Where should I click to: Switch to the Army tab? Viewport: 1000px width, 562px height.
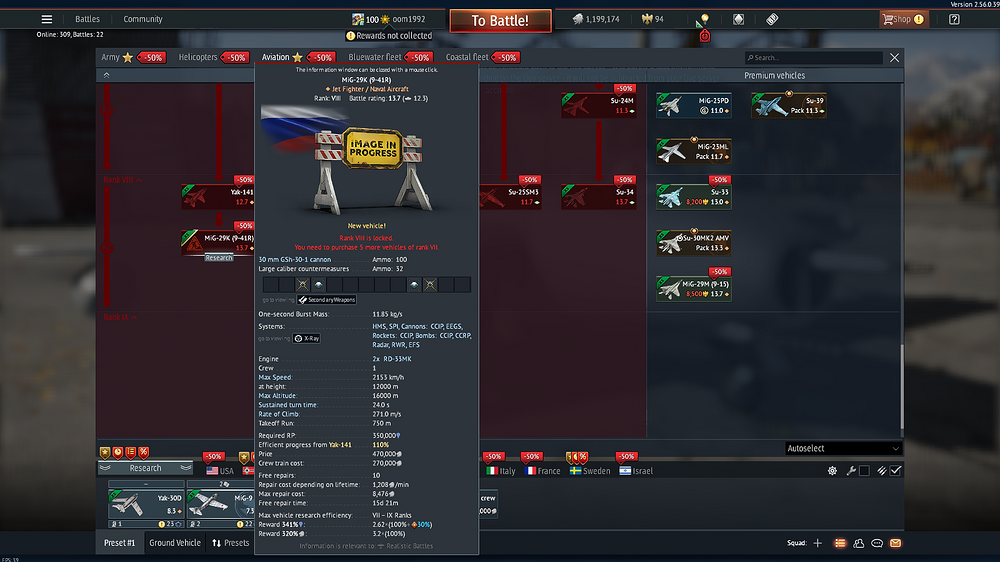point(110,57)
